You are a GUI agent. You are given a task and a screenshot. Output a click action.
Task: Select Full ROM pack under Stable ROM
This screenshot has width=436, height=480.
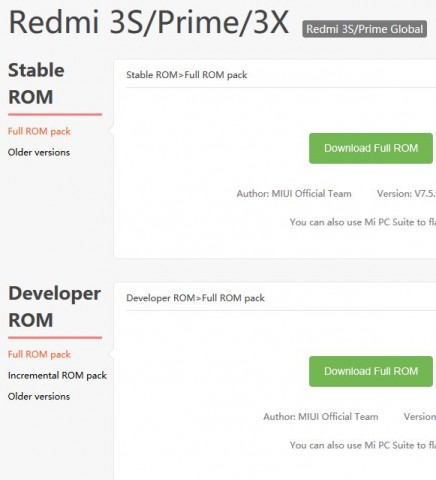39,131
